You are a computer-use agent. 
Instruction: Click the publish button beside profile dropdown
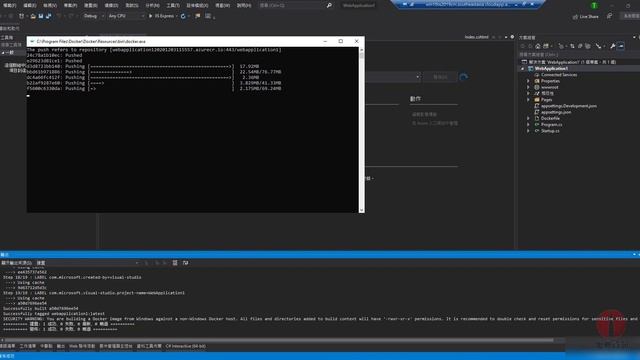[440, 77]
